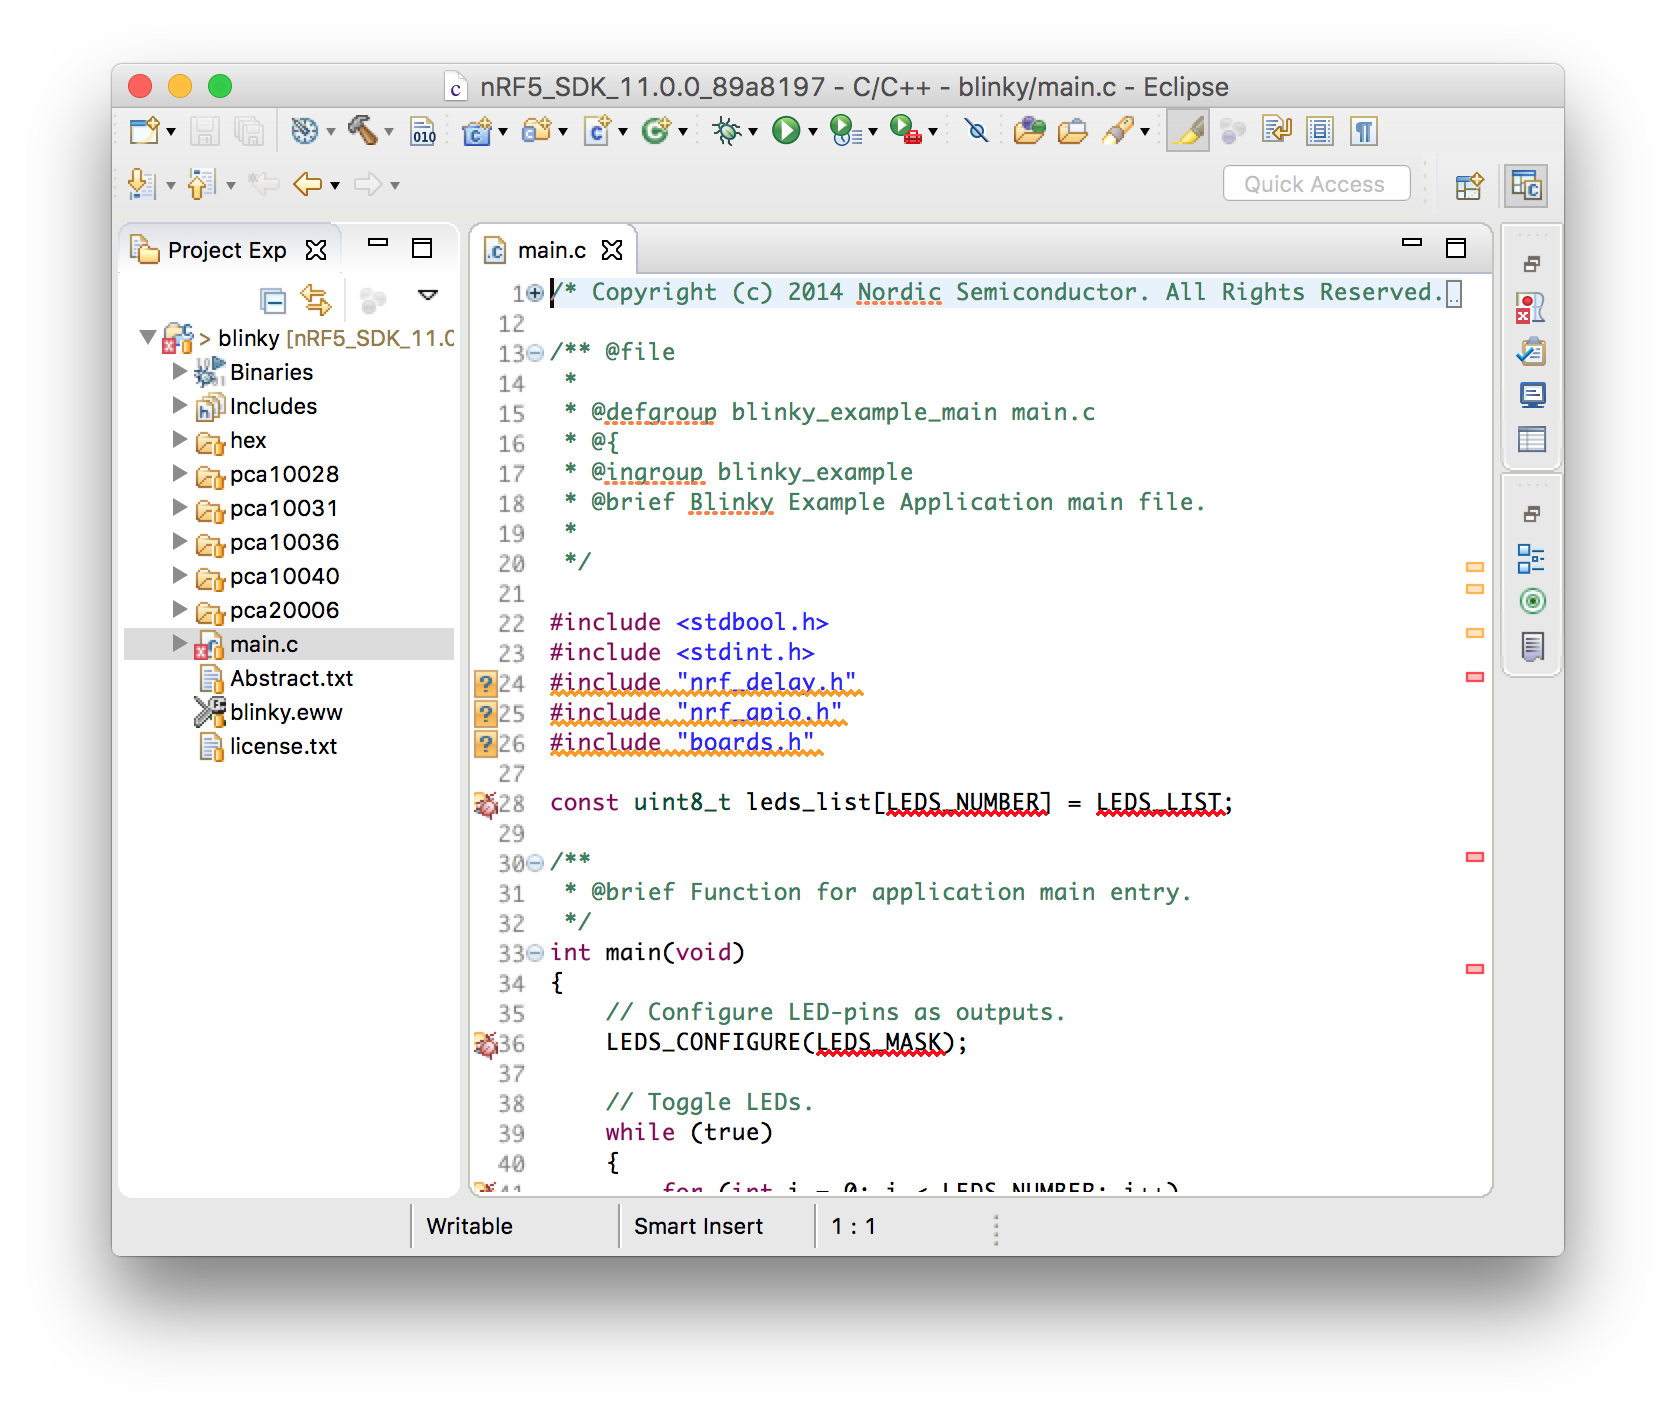Click Open Perspective icon

tap(1469, 186)
